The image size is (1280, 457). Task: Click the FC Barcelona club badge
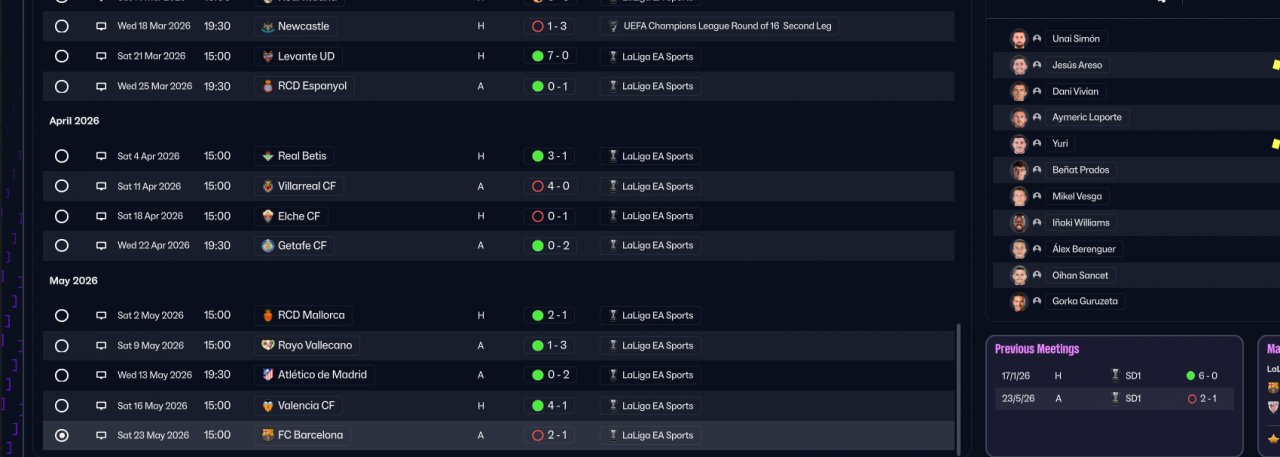268,436
